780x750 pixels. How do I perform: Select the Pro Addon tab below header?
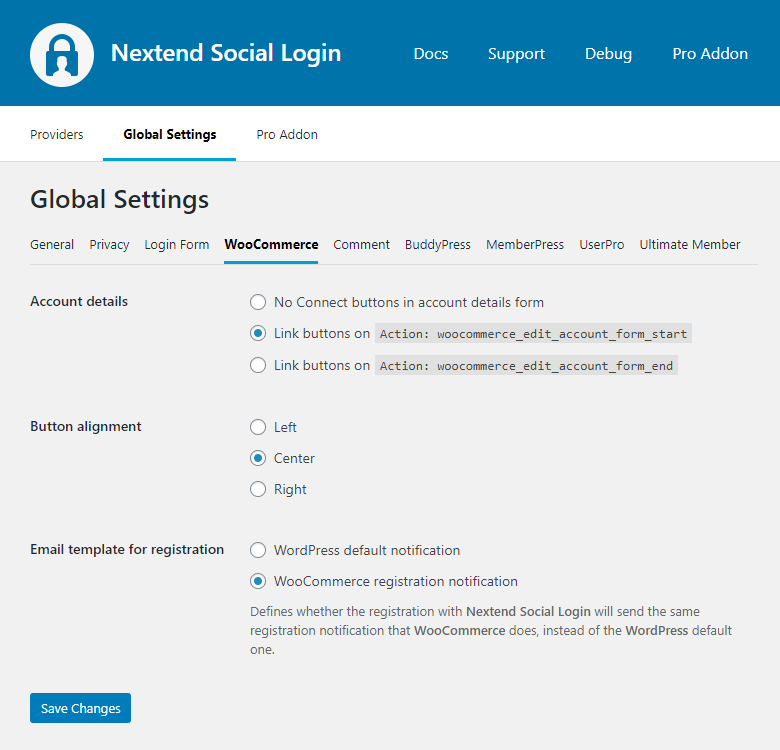click(287, 134)
